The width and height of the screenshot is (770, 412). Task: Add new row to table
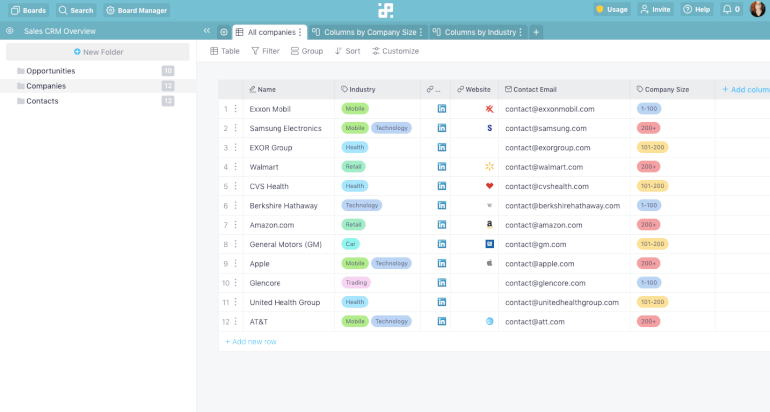click(251, 342)
